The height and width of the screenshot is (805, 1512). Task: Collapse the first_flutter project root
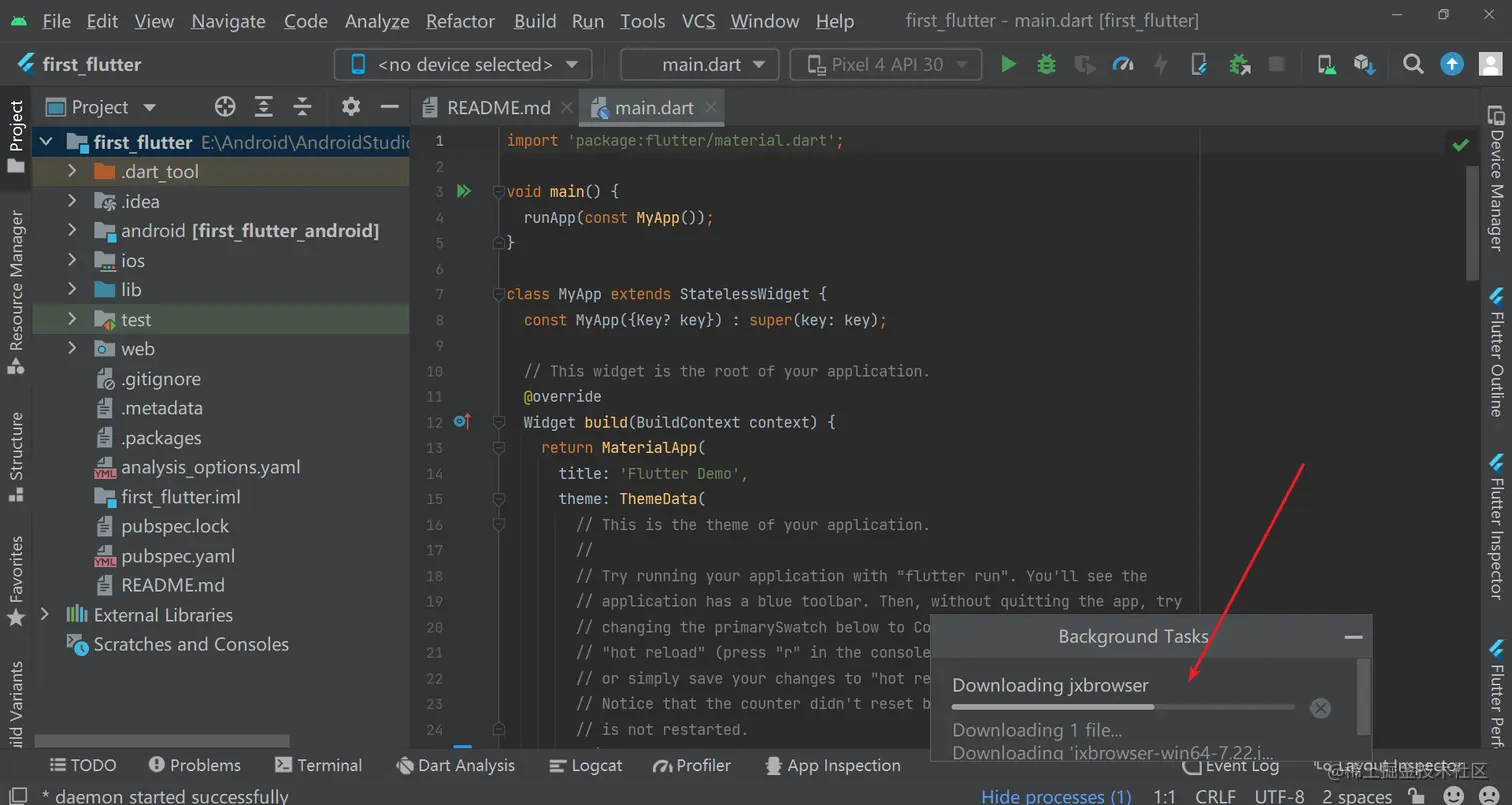pyautogui.click(x=45, y=142)
